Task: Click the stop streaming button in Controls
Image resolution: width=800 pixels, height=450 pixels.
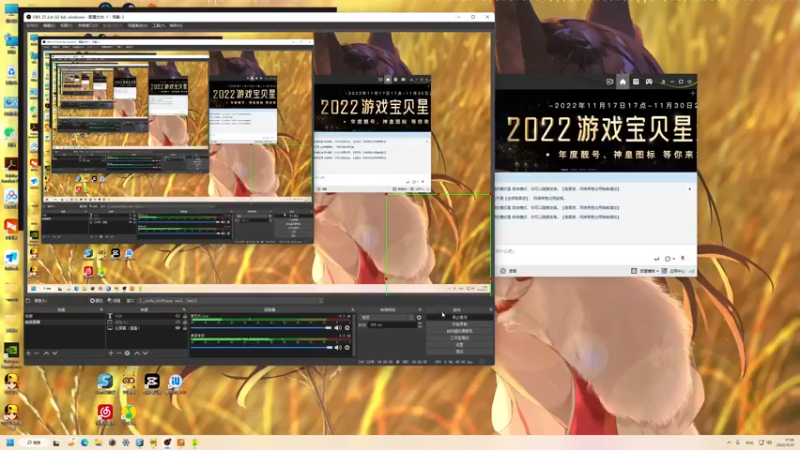Action: coord(460,317)
